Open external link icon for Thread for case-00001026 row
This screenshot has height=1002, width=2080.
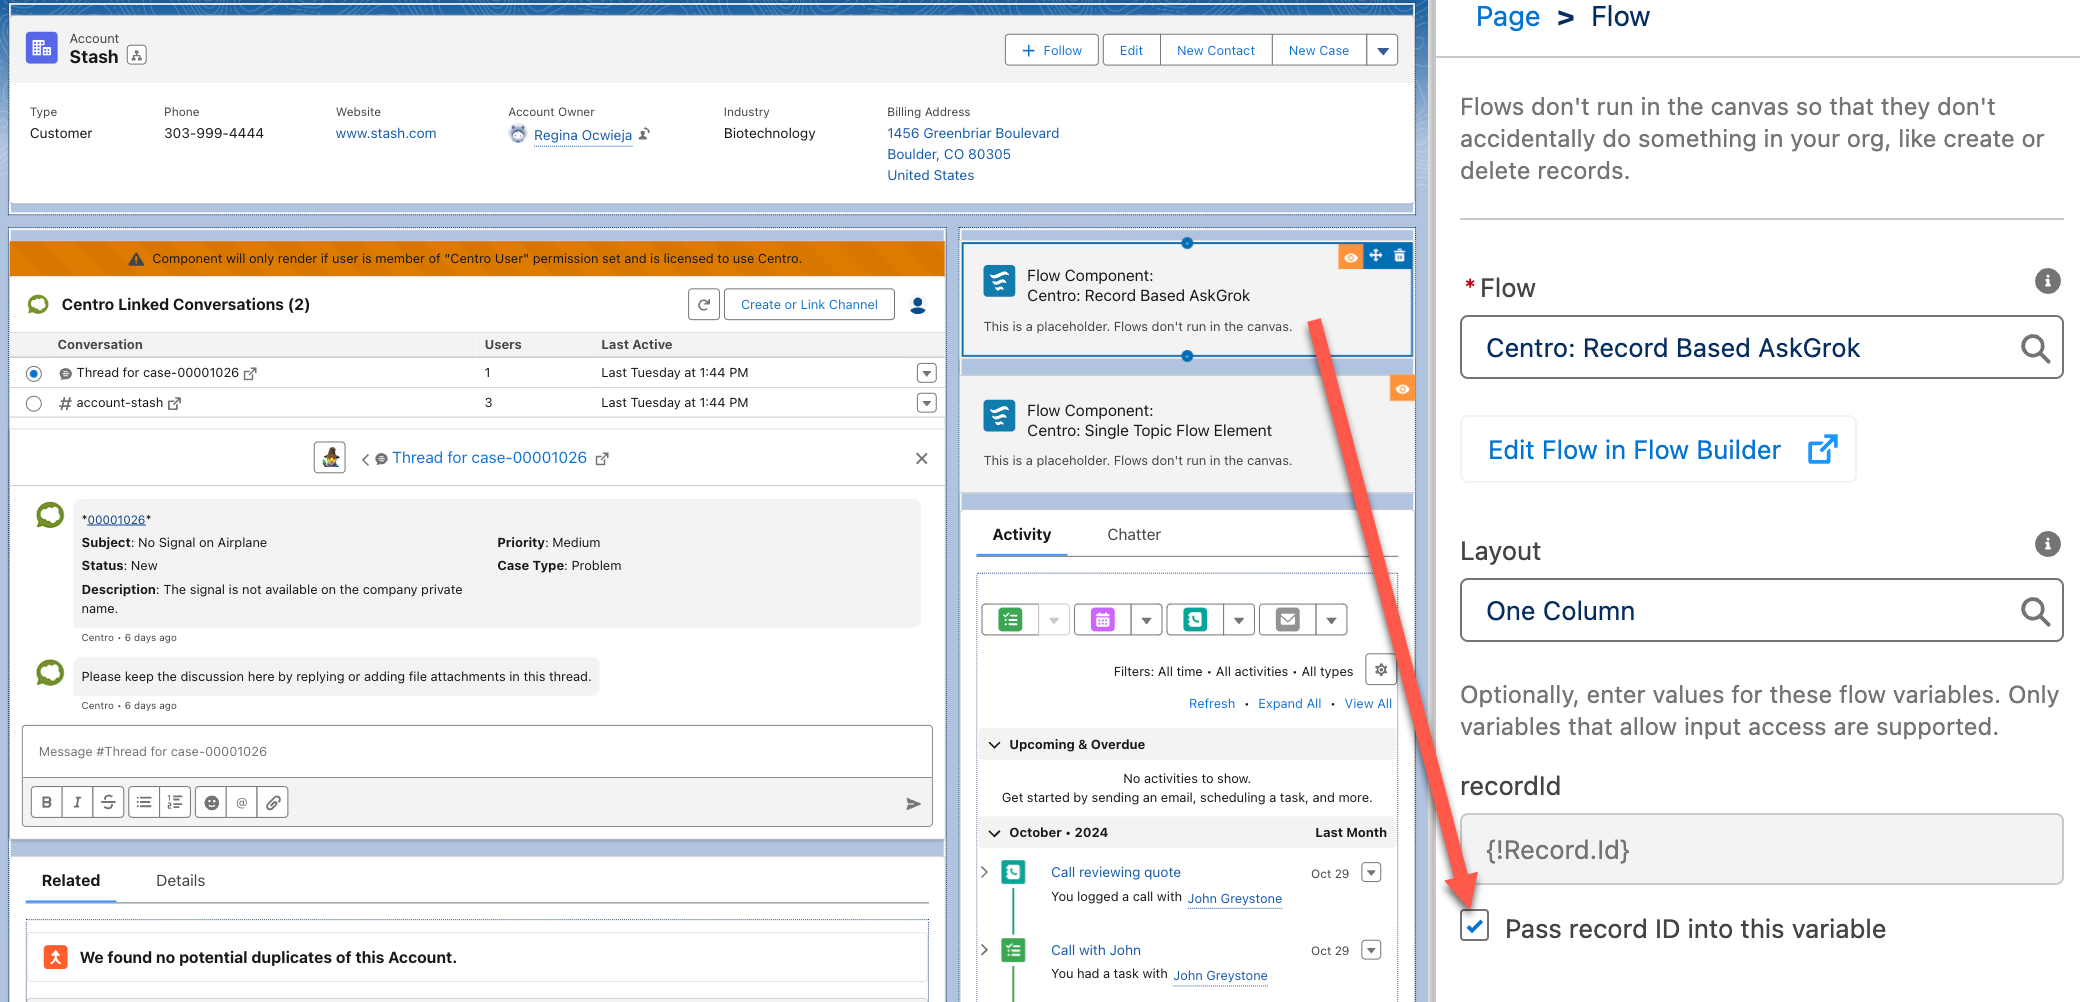(x=250, y=373)
